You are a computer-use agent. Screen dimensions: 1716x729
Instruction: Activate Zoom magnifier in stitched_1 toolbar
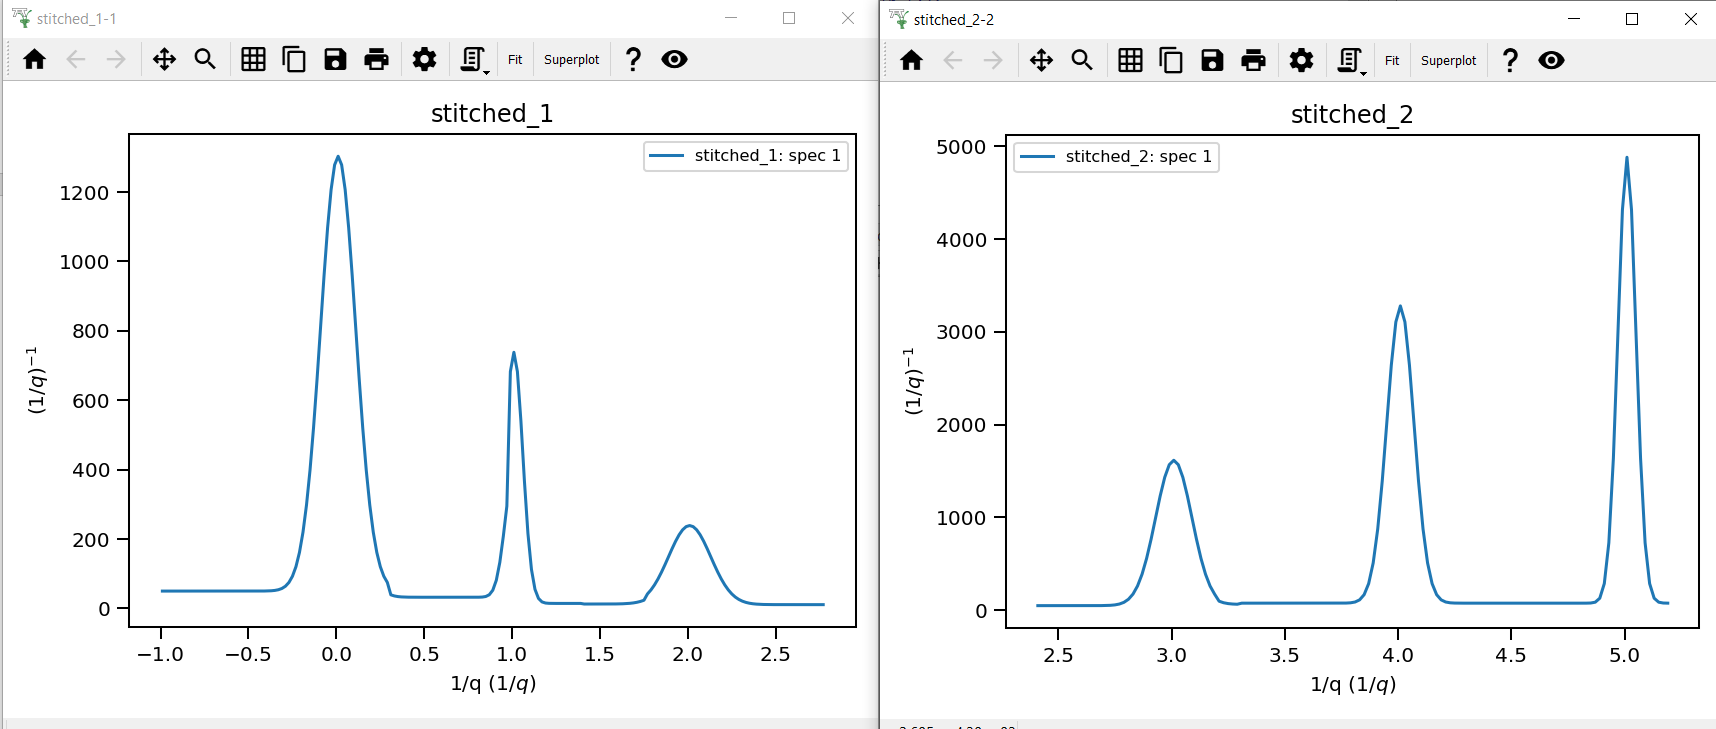click(205, 60)
